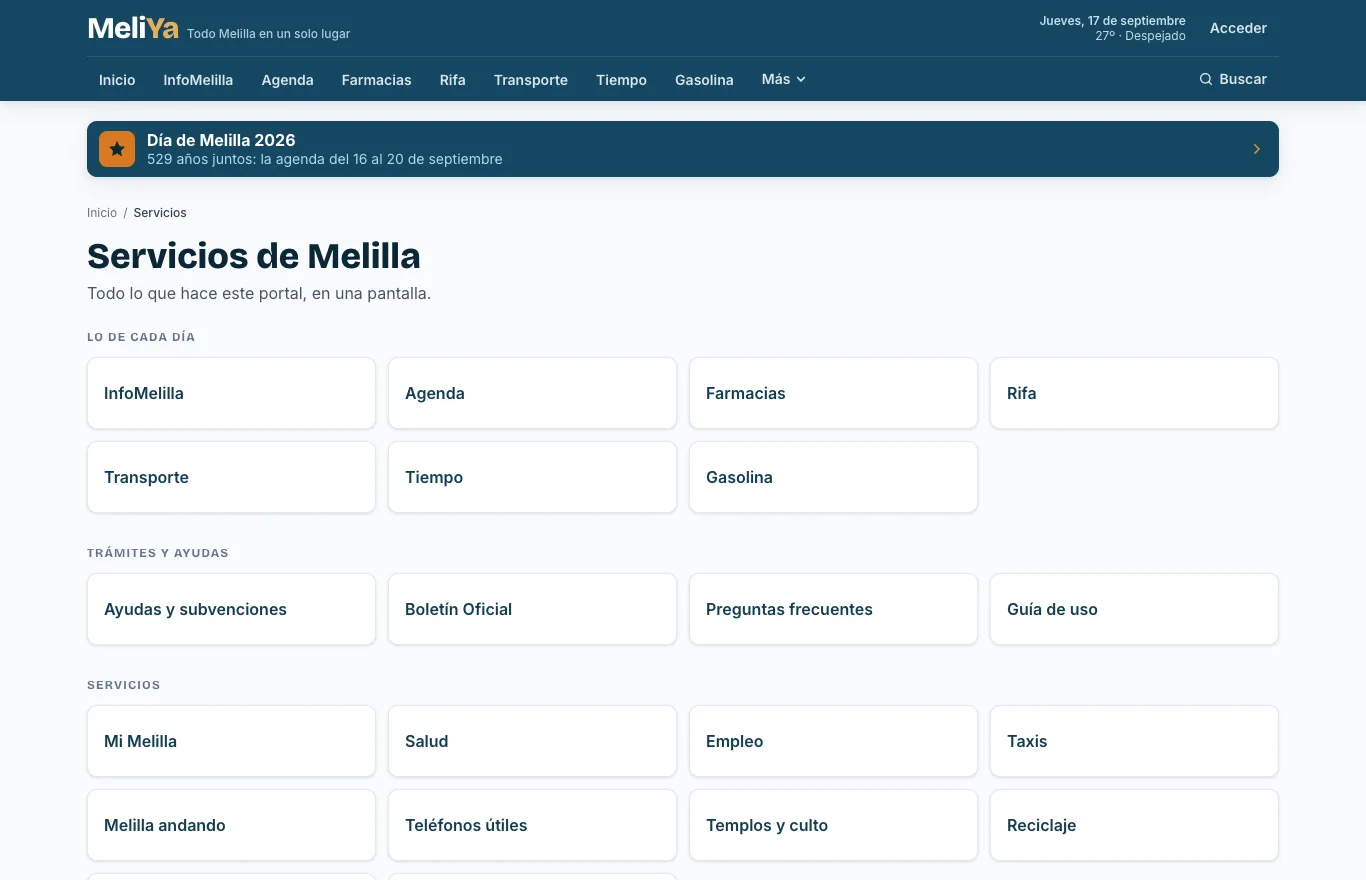Expand the Más dropdown menu
1366x880 pixels.
point(783,79)
